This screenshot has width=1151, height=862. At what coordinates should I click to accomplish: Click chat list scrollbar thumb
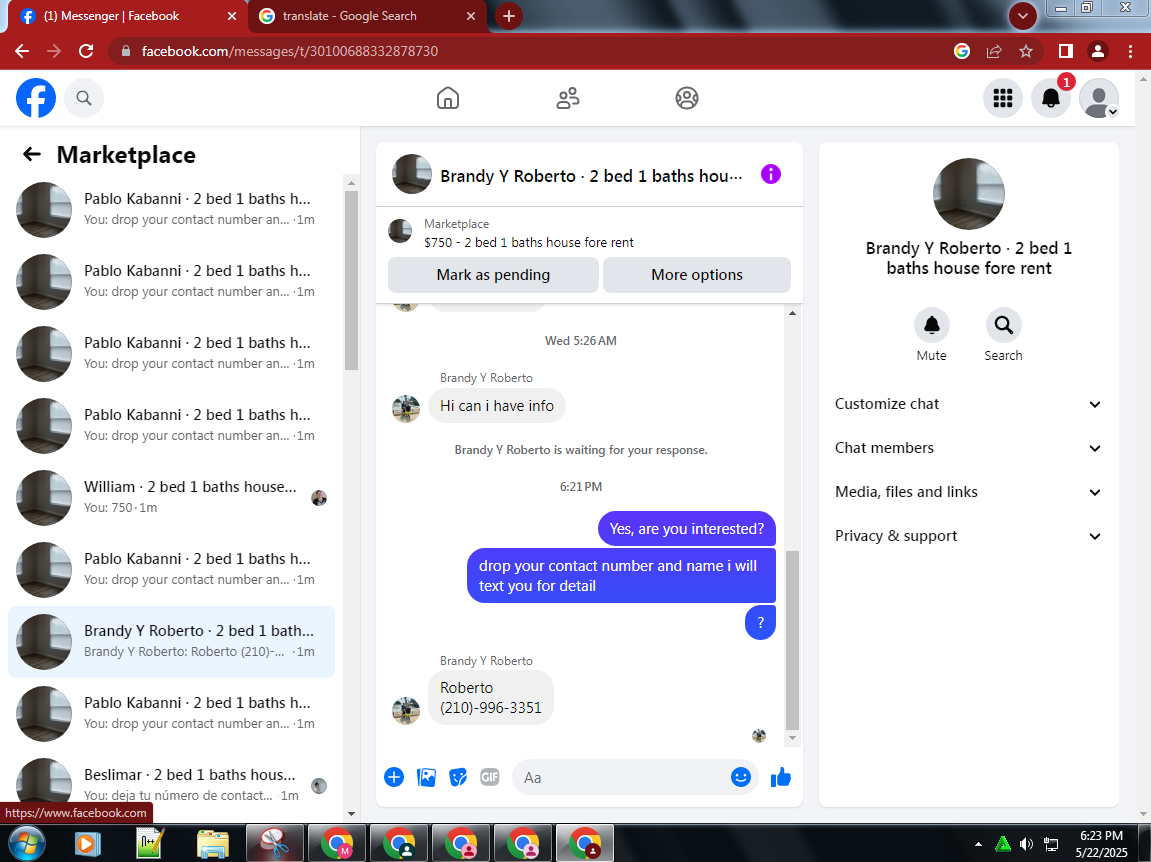351,280
